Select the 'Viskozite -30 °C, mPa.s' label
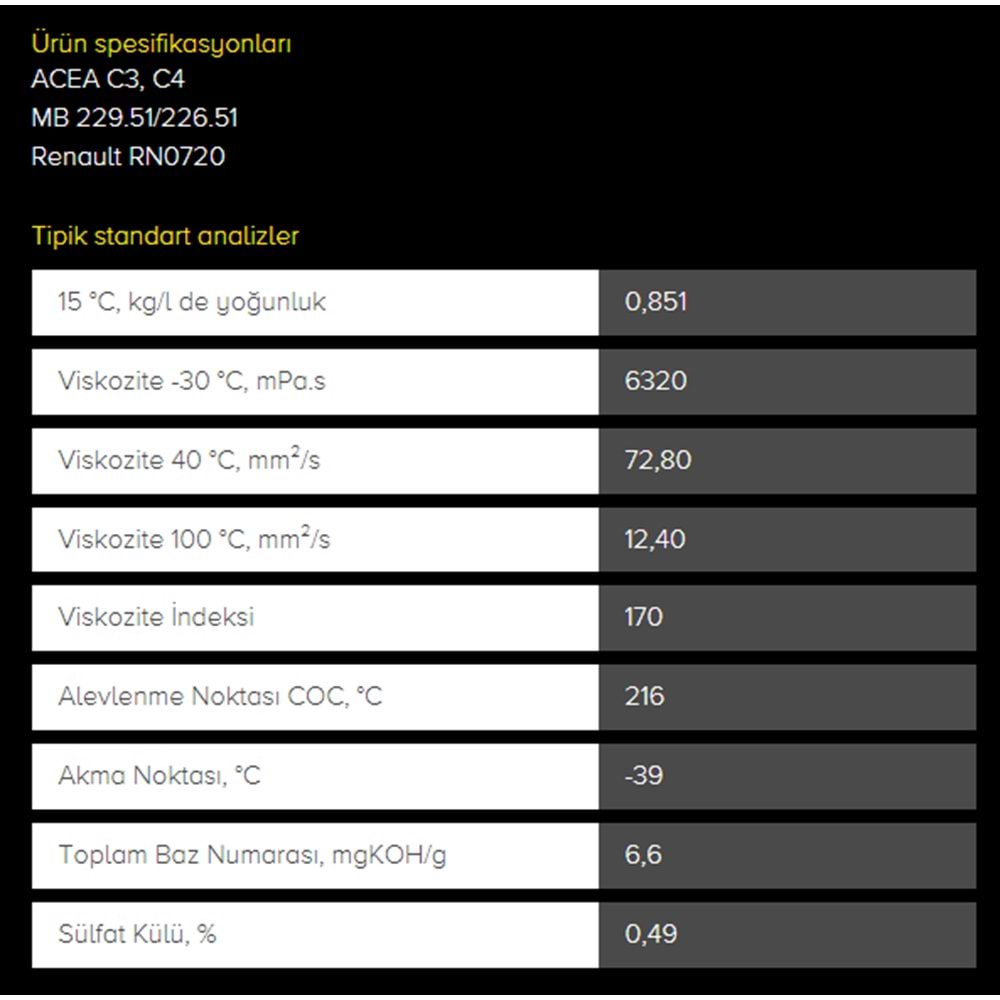This screenshot has width=1000, height=1000. 191,381
